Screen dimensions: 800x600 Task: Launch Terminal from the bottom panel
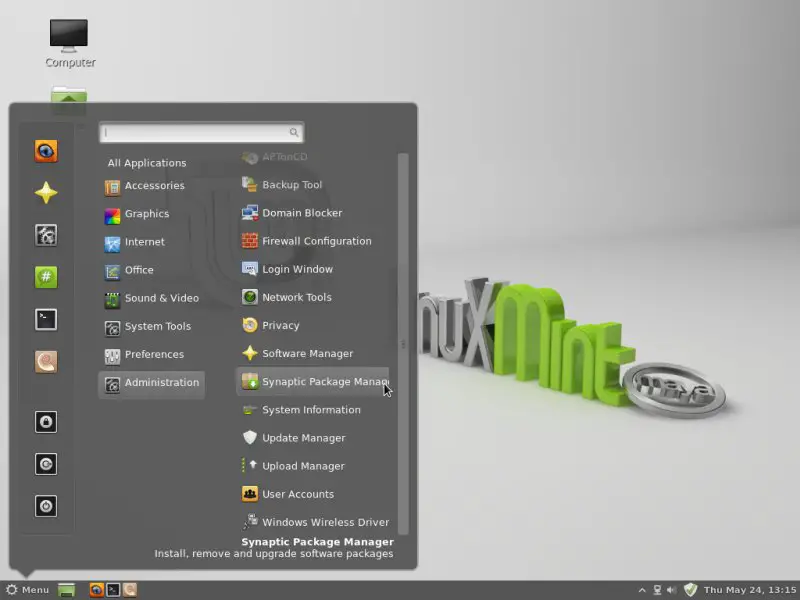click(x=113, y=590)
